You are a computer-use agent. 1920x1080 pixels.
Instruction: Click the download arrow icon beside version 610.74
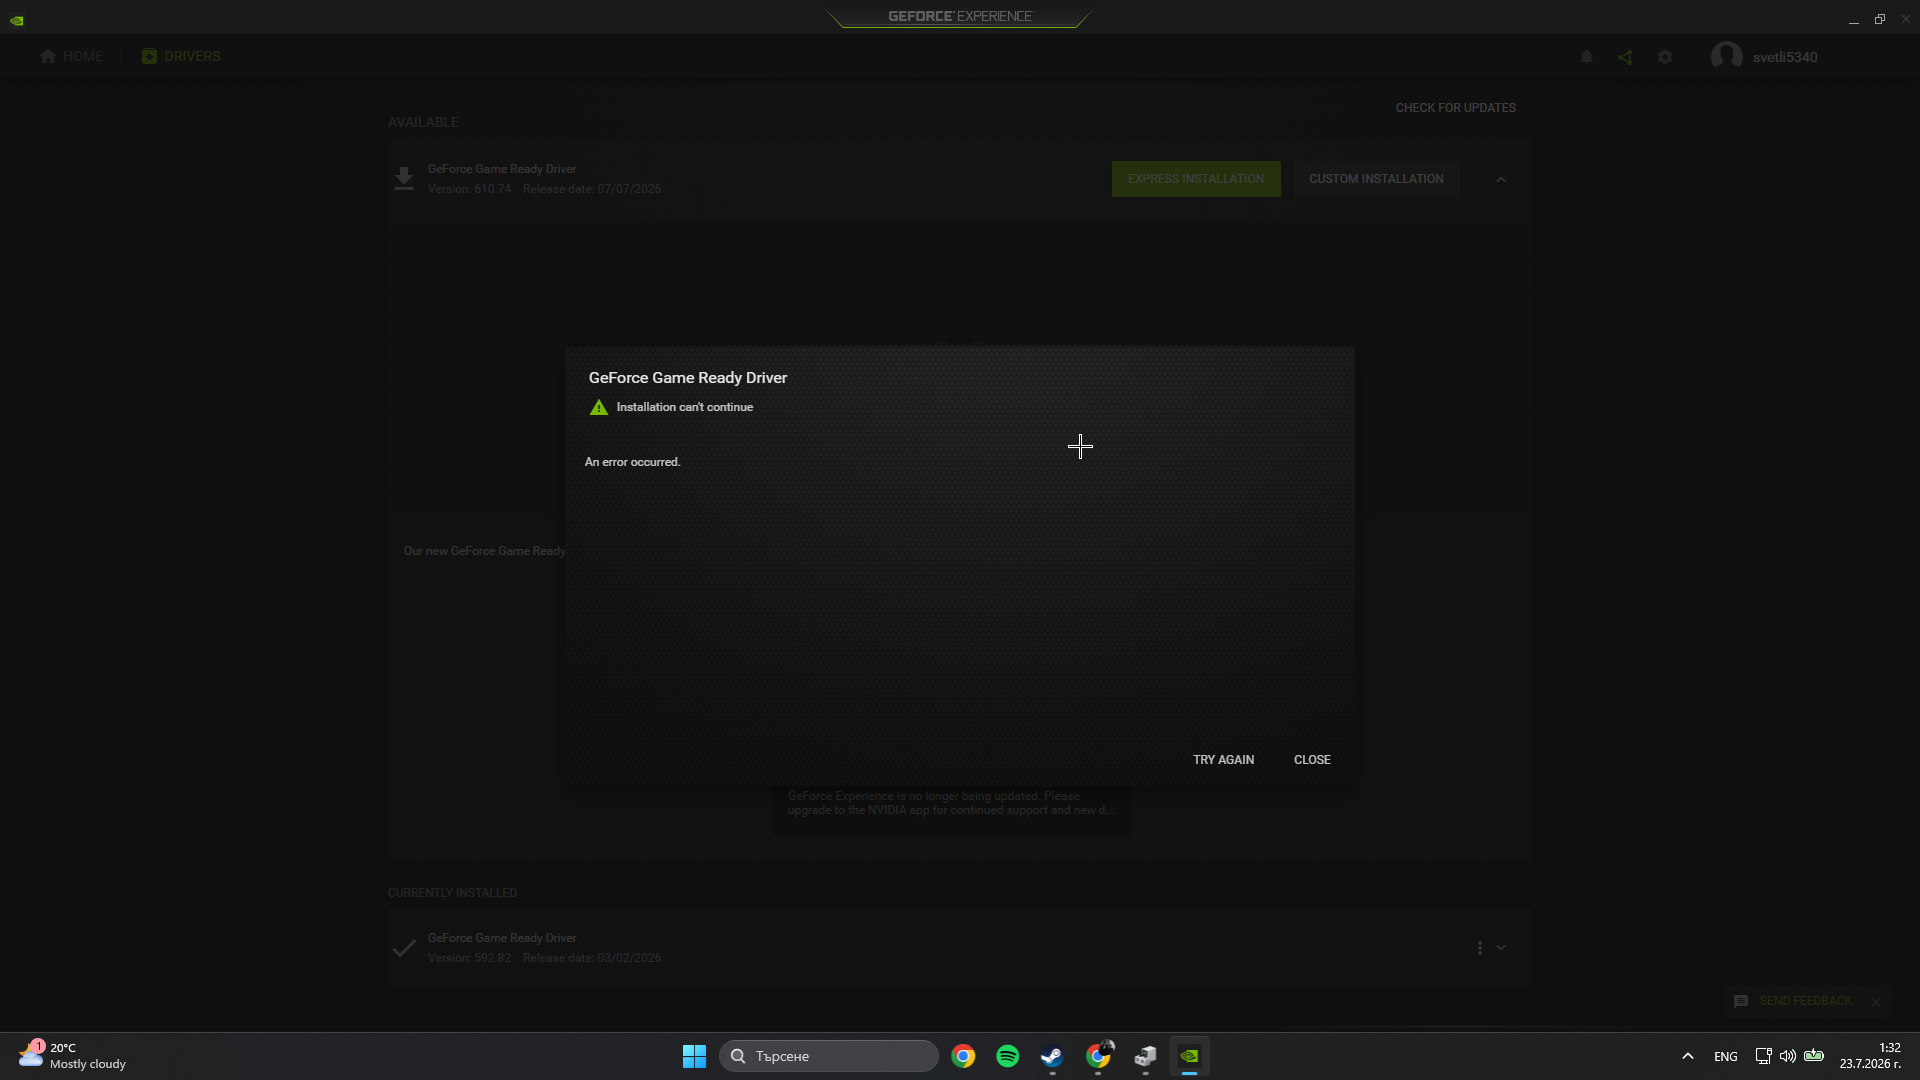click(404, 179)
